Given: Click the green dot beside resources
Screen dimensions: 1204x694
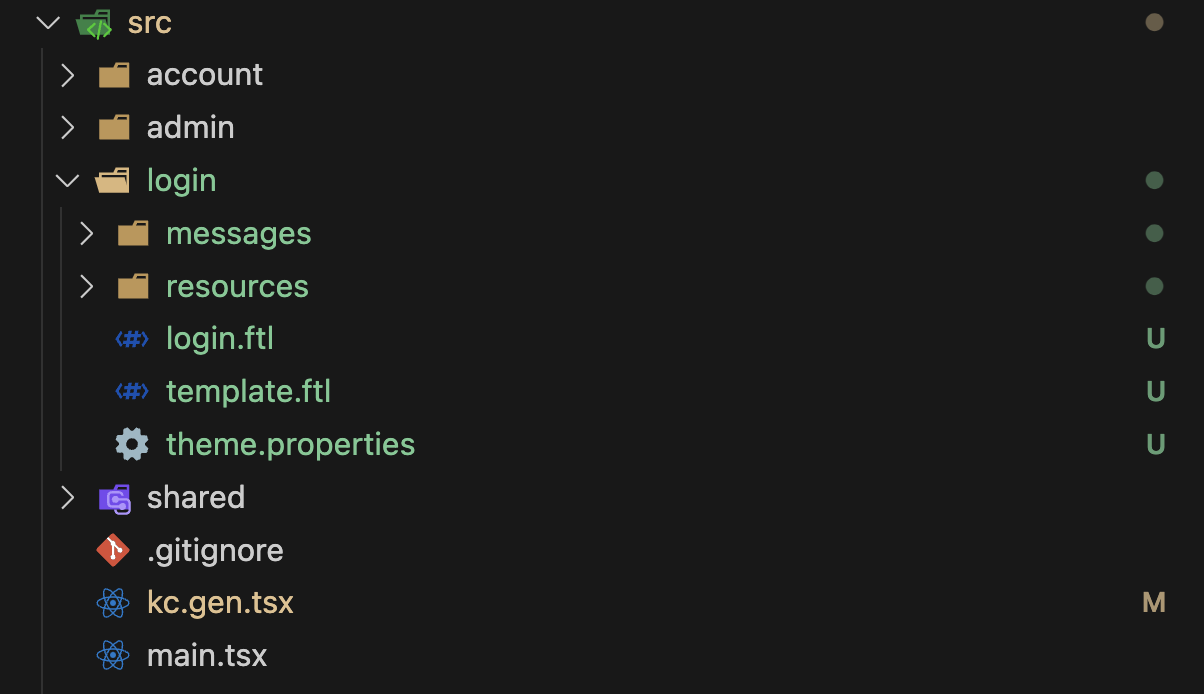Looking at the screenshot, I should click(1154, 286).
